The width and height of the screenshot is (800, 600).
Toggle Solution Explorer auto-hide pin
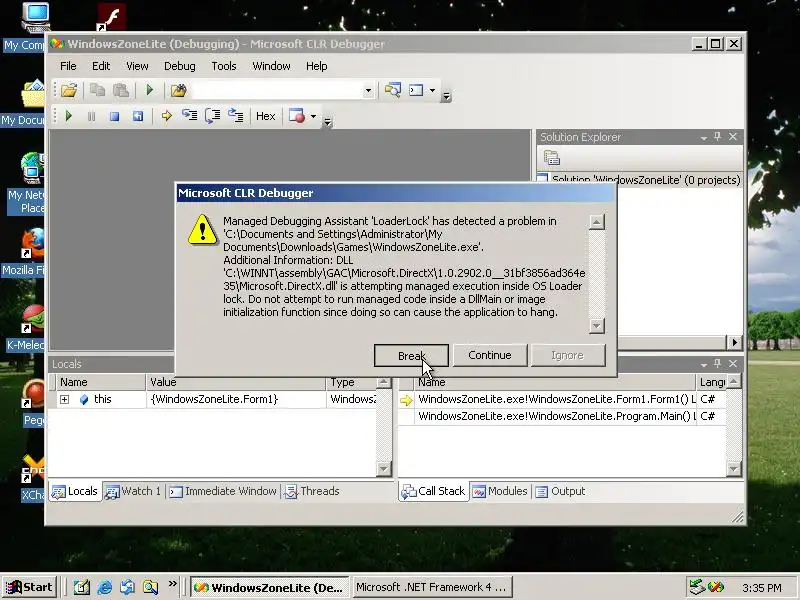click(x=718, y=137)
